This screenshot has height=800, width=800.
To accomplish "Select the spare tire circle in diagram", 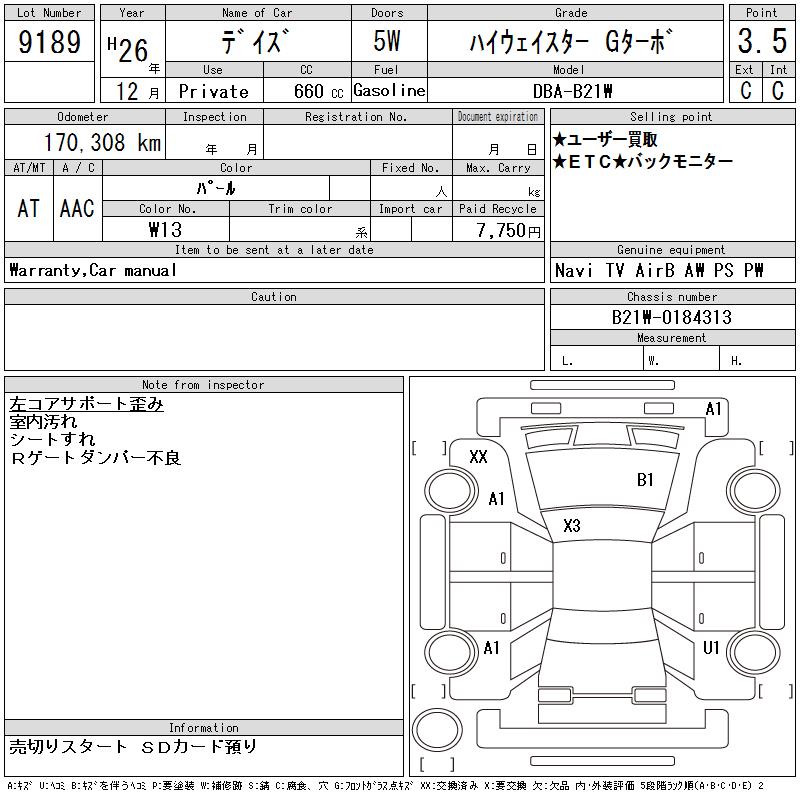I will pos(437,730).
